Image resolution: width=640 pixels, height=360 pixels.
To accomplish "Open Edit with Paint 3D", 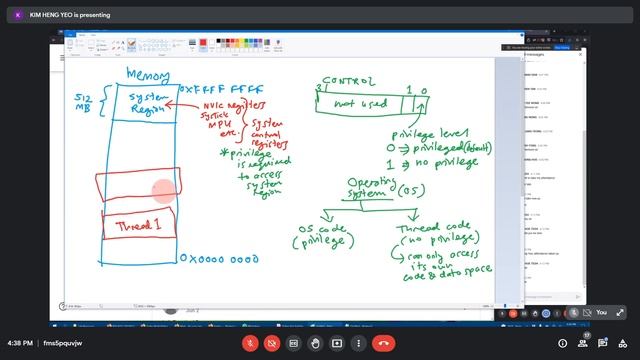I will pyautogui.click(x=278, y=45).
